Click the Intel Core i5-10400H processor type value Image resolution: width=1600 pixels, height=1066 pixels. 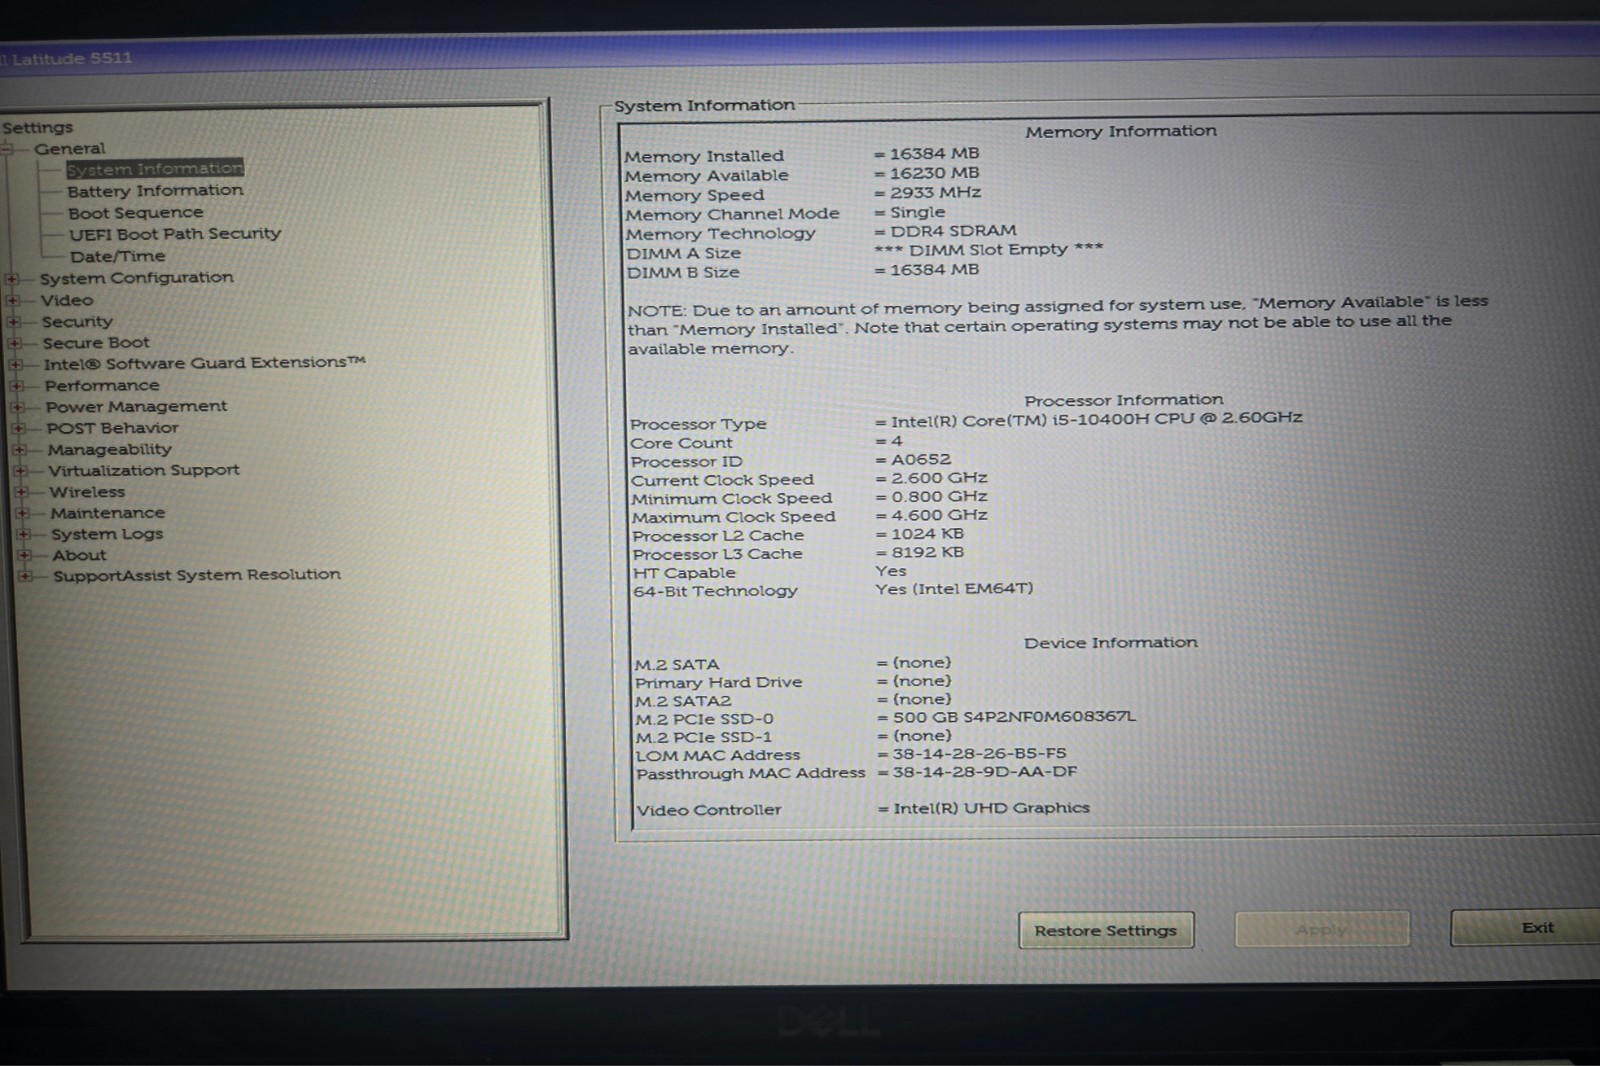click(x=1096, y=419)
